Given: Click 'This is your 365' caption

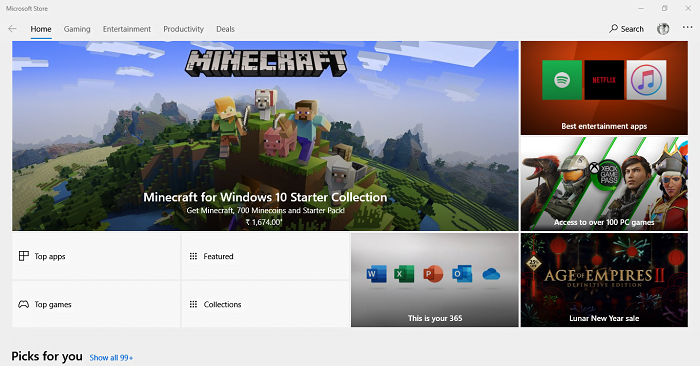Looking at the screenshot, I should [x=435, y=318].
